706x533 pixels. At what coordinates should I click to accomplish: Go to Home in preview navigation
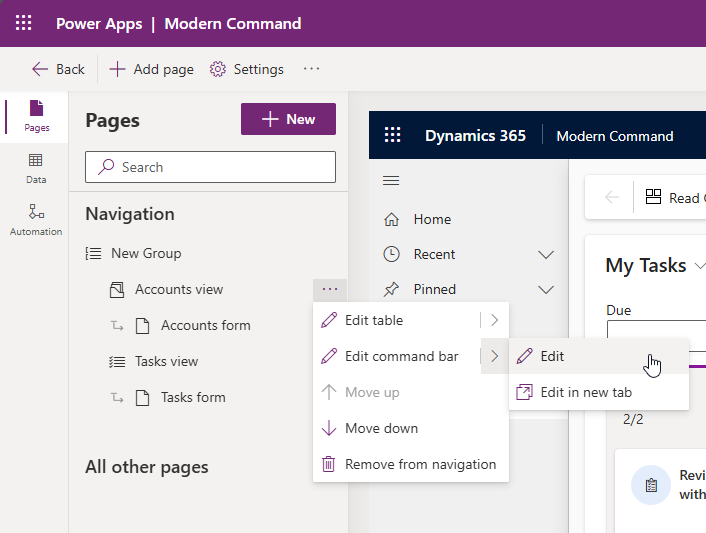(x=432, y=219)
